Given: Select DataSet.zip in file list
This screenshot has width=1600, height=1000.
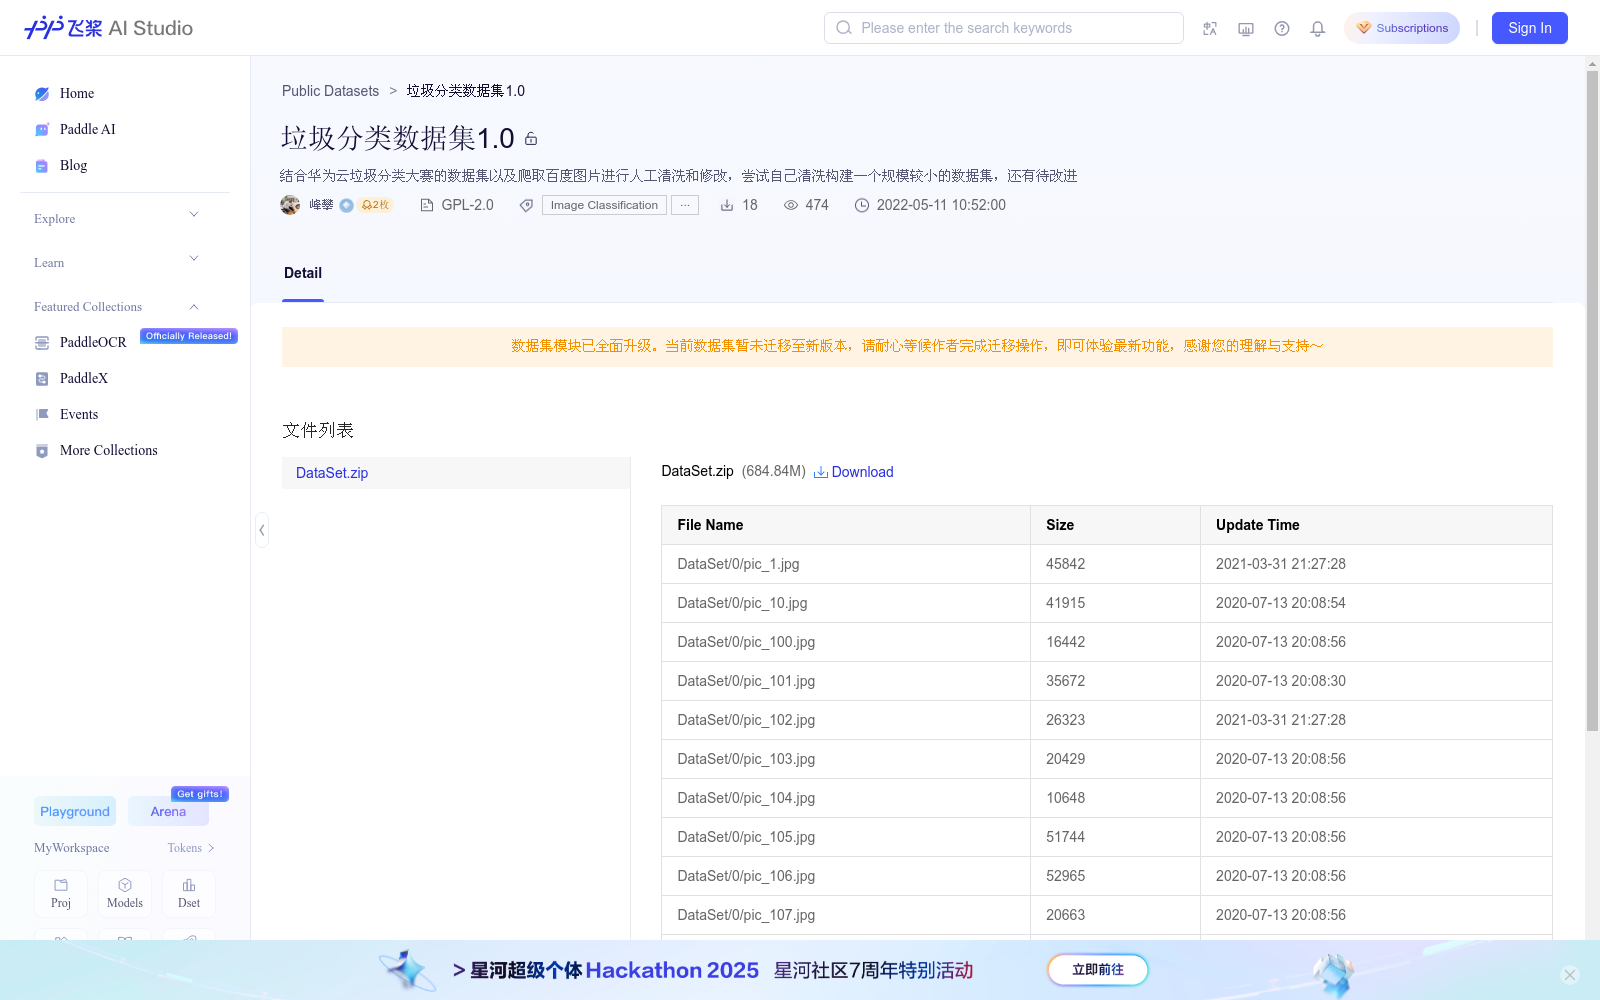Looking at the screenshot, I should click(456, 473).
